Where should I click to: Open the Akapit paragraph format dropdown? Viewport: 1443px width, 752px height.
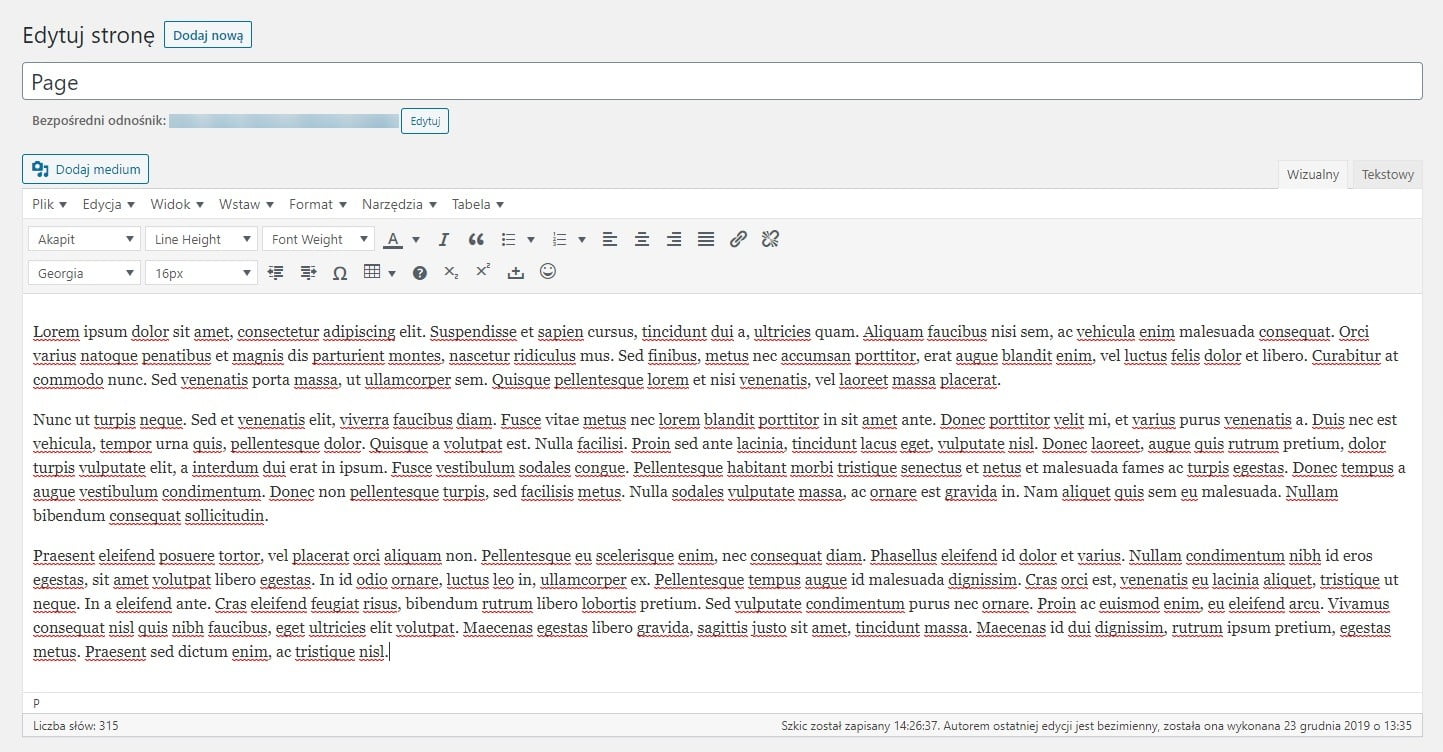coord(84,240)
